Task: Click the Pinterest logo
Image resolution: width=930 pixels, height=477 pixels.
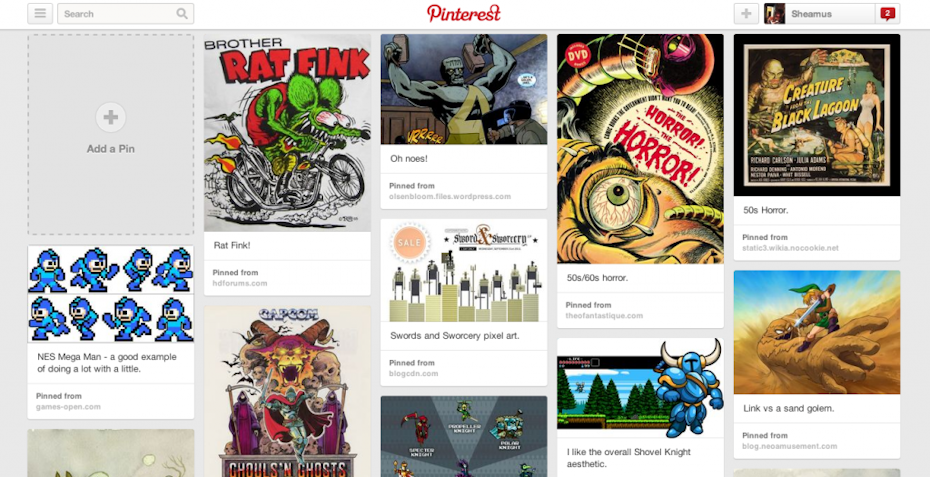Action: [x=464, y=13]
